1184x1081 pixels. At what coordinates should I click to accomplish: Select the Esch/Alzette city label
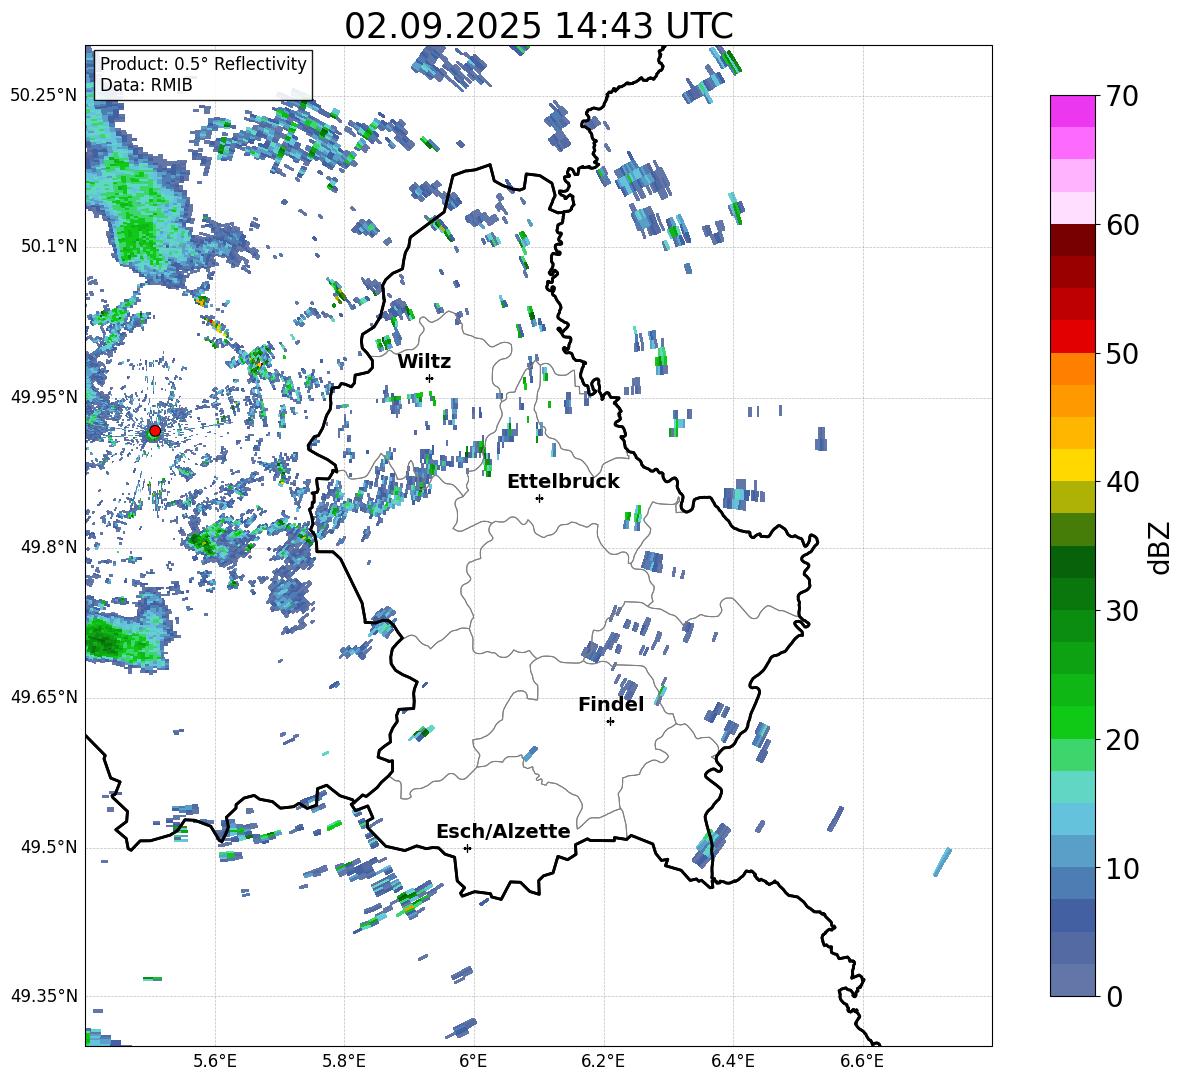tap(504, 831)
